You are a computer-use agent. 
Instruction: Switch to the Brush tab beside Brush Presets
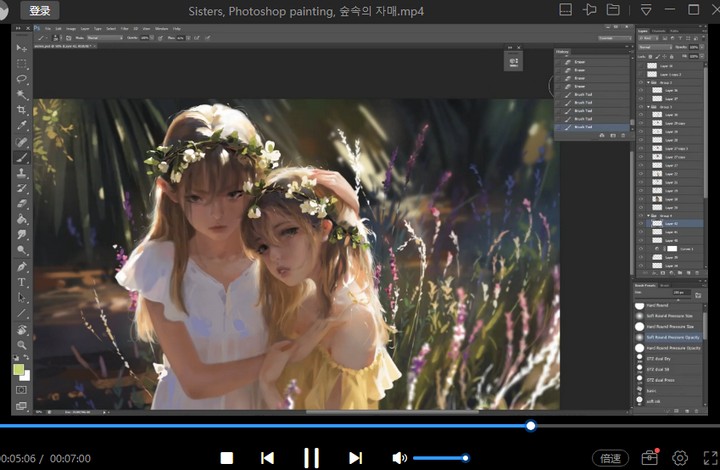tap(664, 285)
